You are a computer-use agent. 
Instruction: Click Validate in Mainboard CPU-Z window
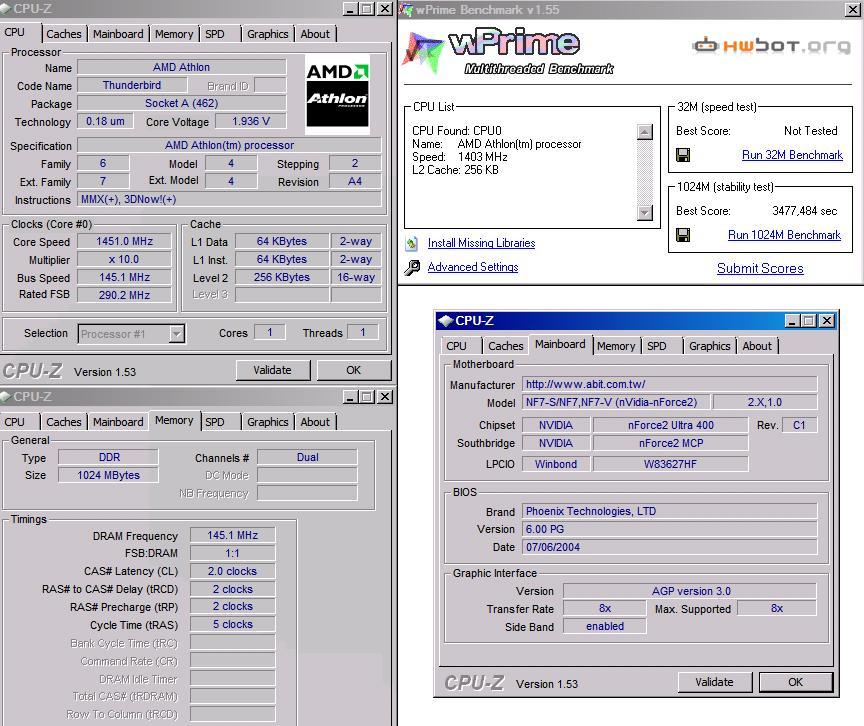[x=715, y=682]
